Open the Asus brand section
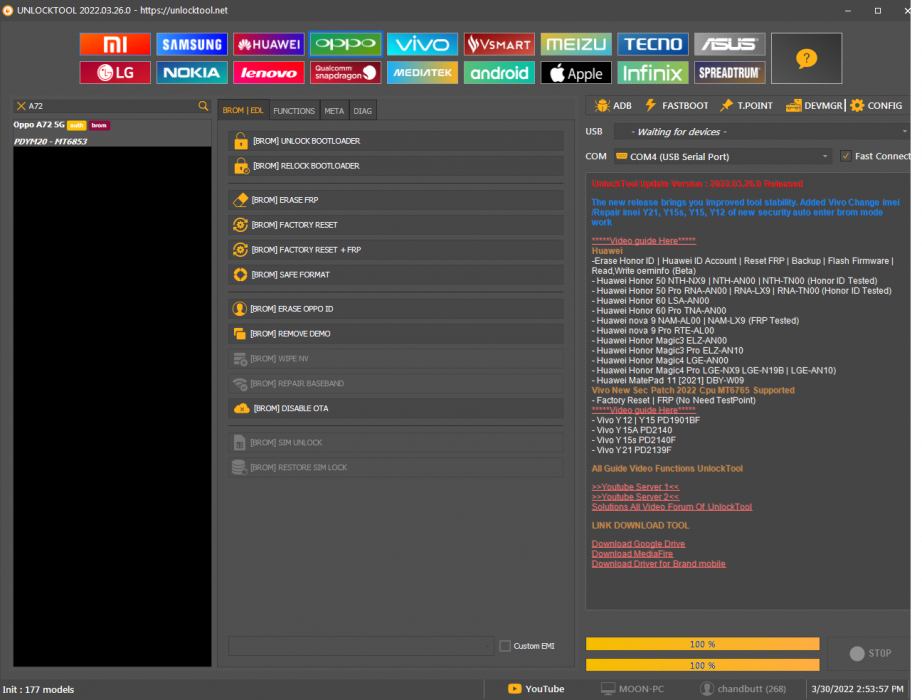The image size is (922, 700). pyautogui.click(x=729, y=44)
